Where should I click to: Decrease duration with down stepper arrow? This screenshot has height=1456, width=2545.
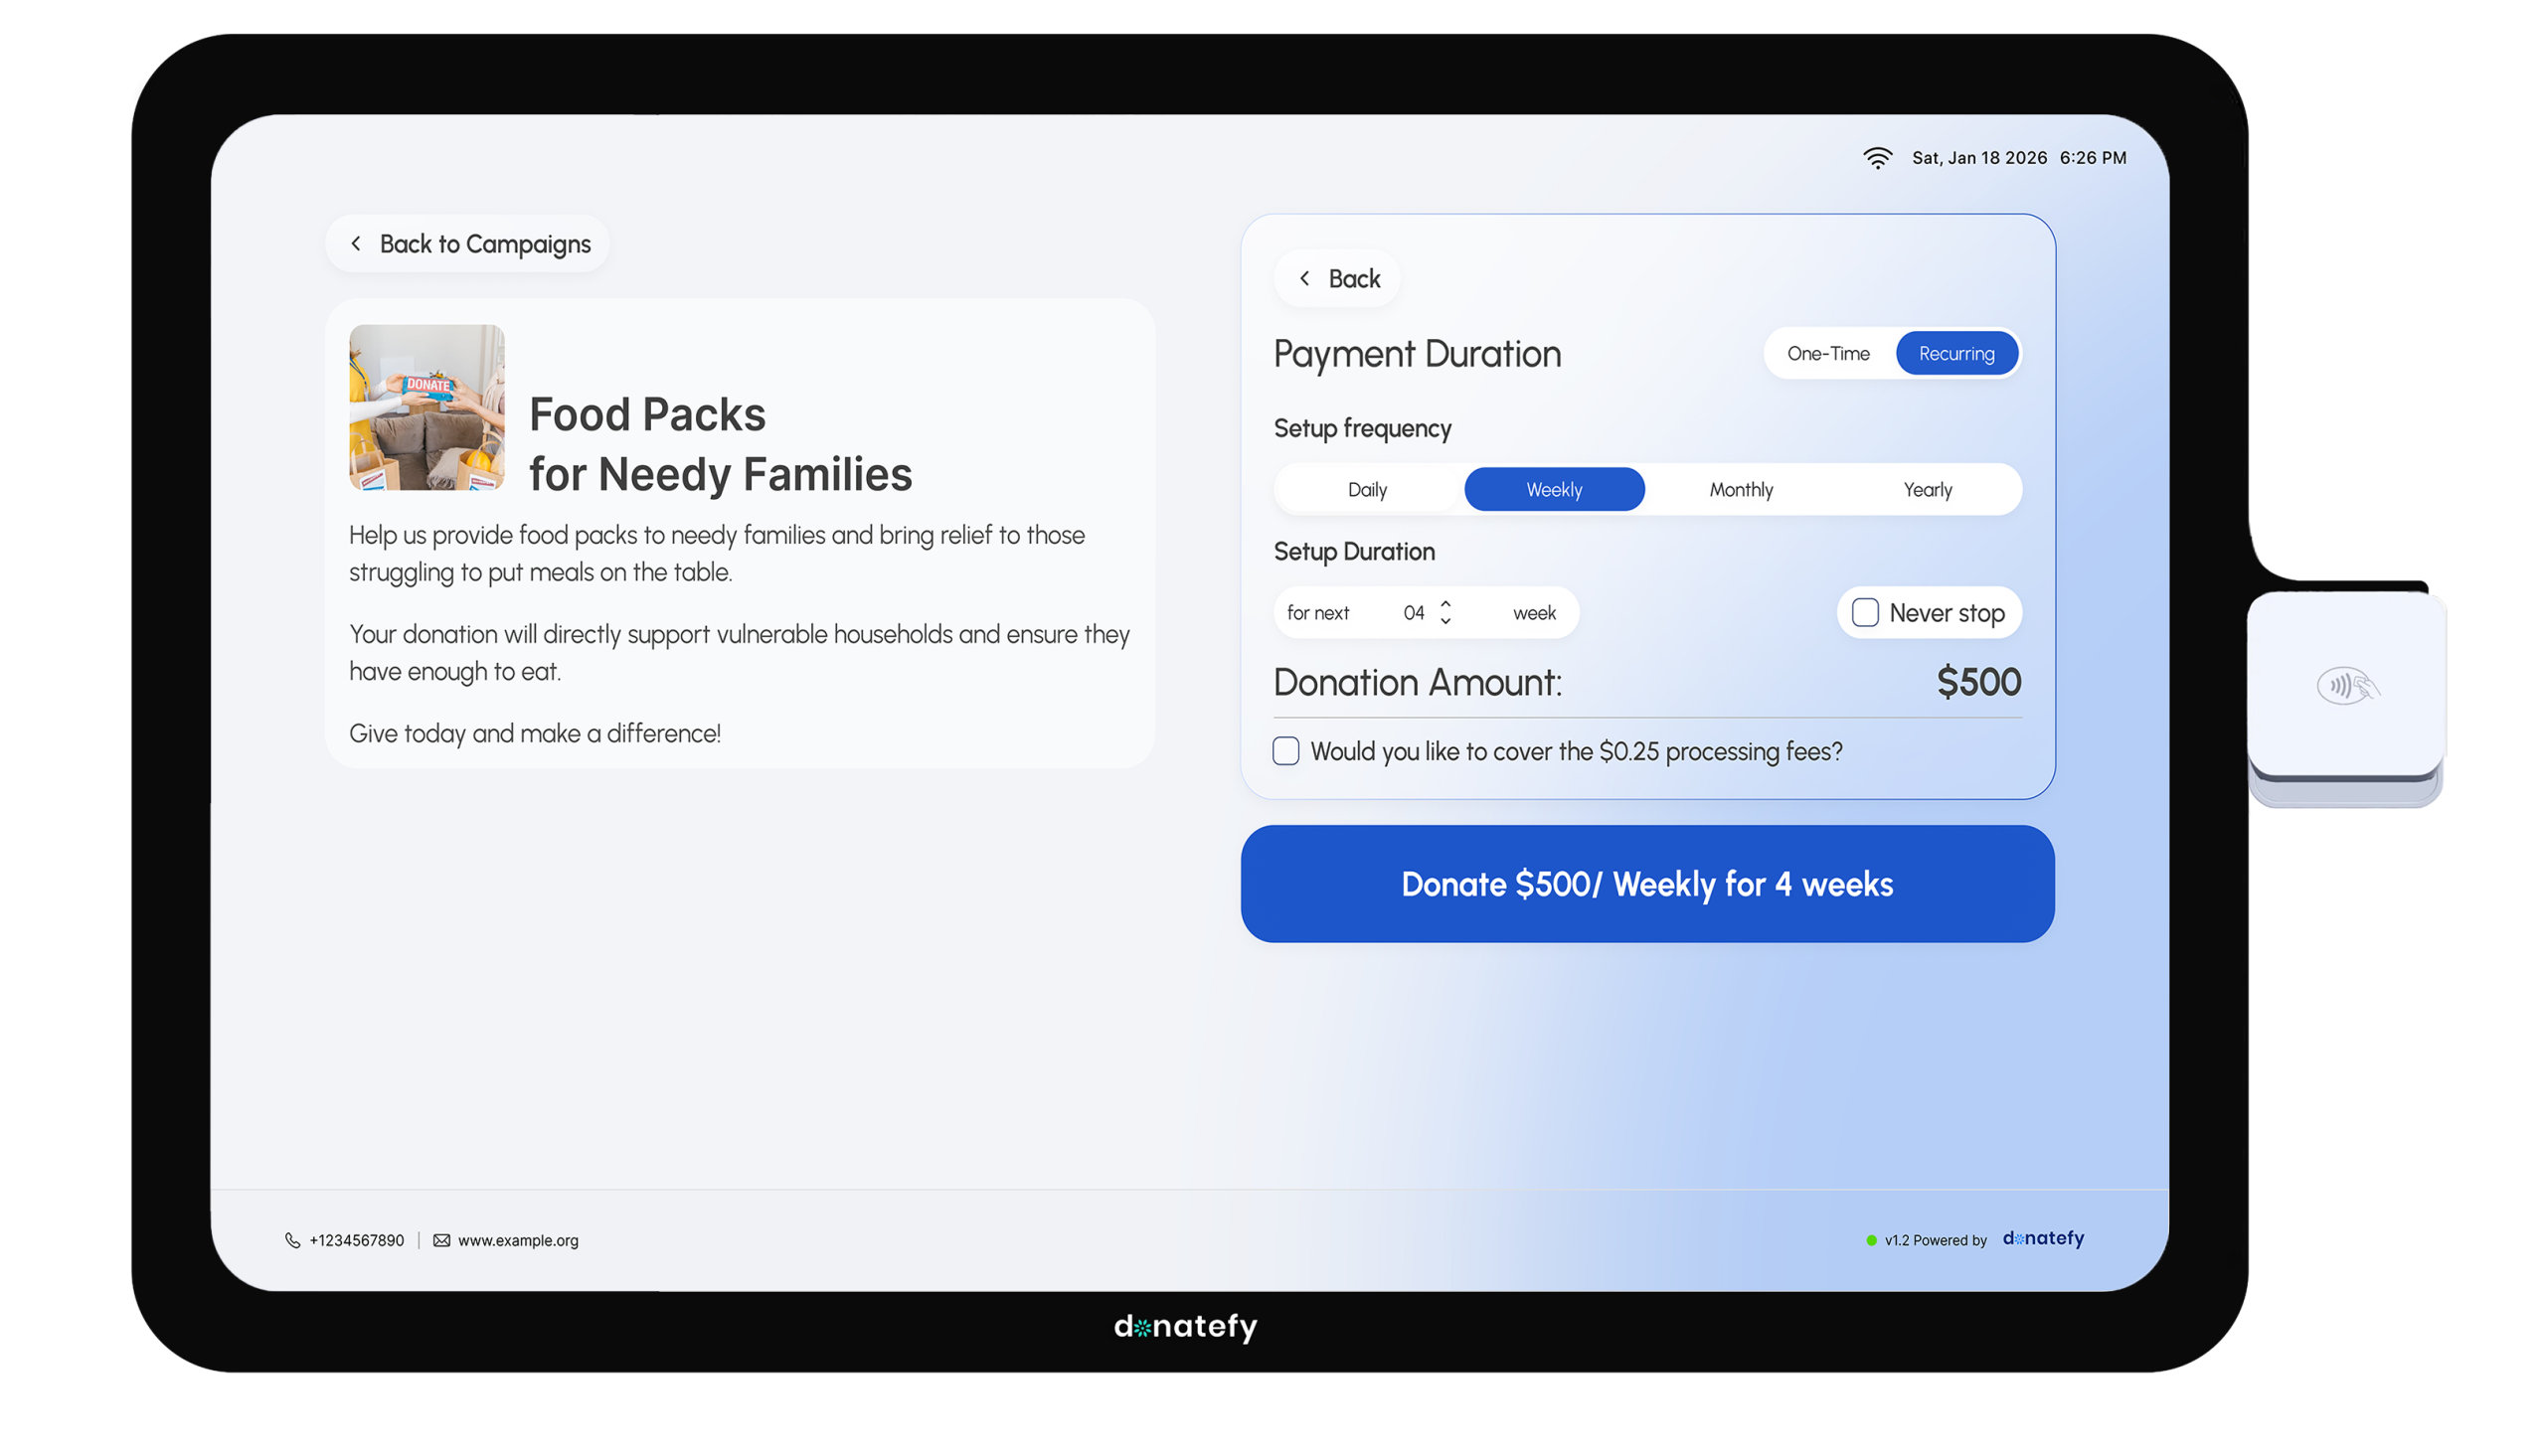(x=1445, y=622)
